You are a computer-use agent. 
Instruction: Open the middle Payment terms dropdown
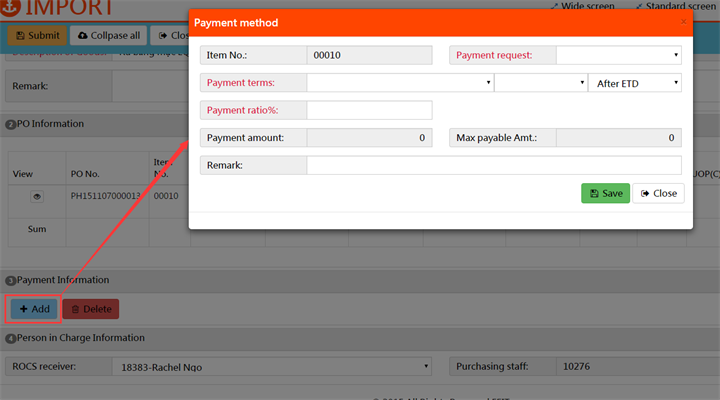point(540,83)
